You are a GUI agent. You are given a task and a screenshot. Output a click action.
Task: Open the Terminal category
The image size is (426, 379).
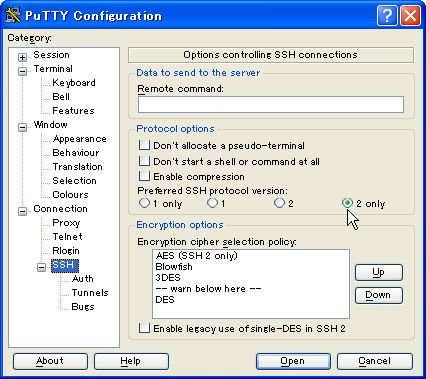tap(53, 69)
